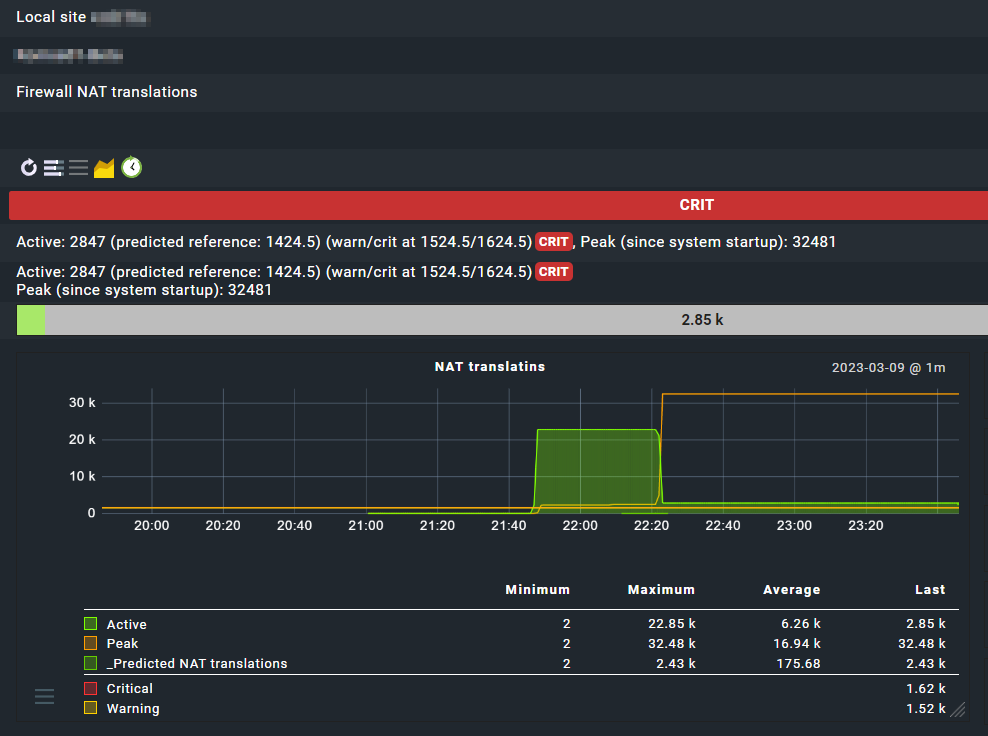Click the 22:00 time axis label
This screenshot has height=736, width=988.
[580, 526]
